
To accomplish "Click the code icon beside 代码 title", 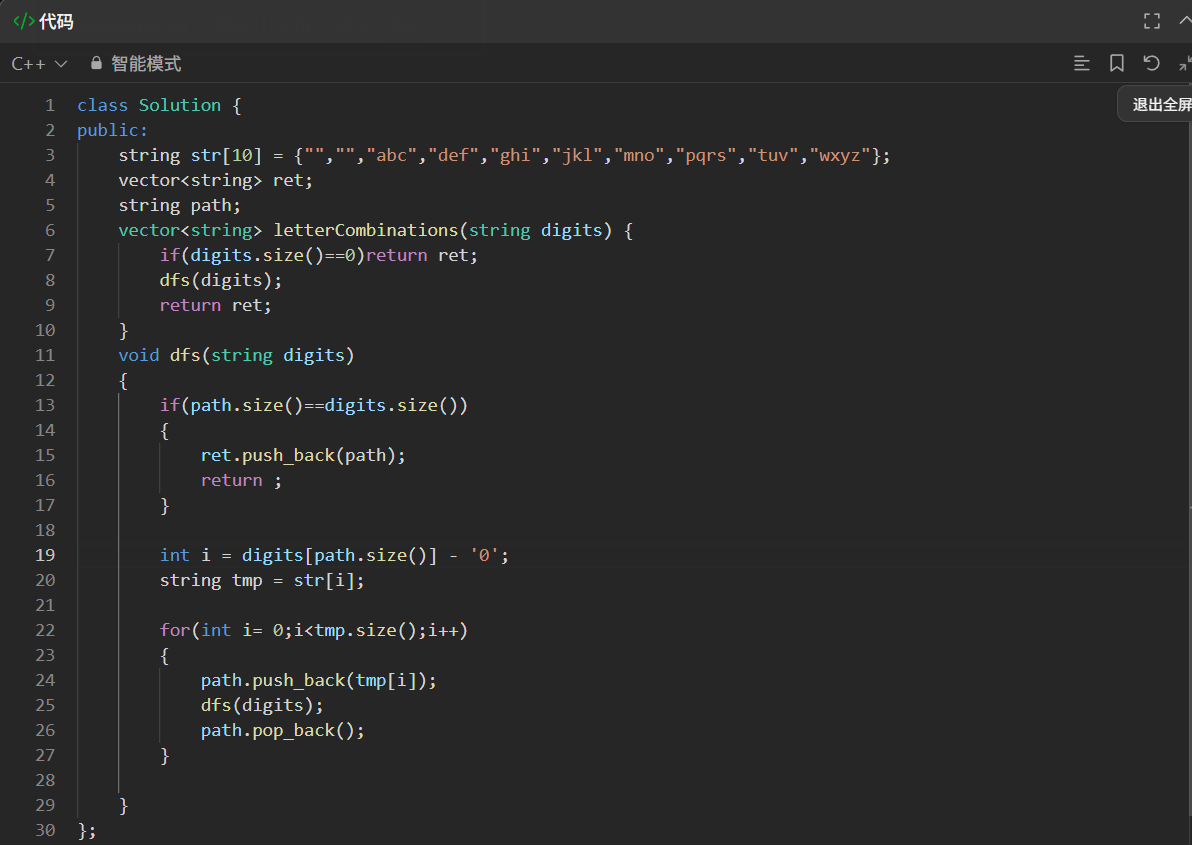I will pyautogui.click(x=24, y=21).
